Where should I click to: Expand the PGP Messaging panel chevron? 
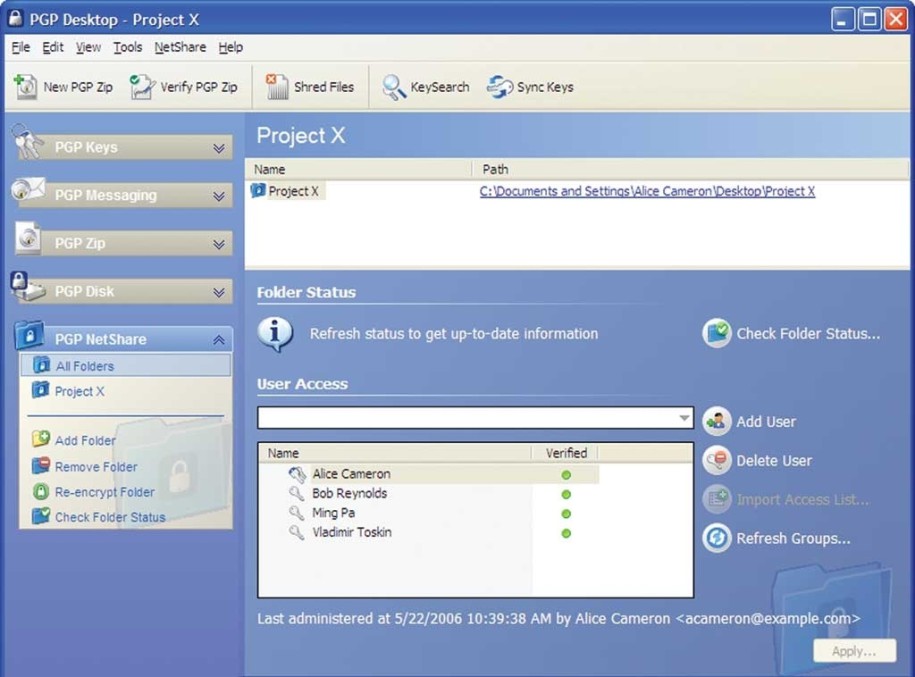pyautogui.click(x=219, y=196)
